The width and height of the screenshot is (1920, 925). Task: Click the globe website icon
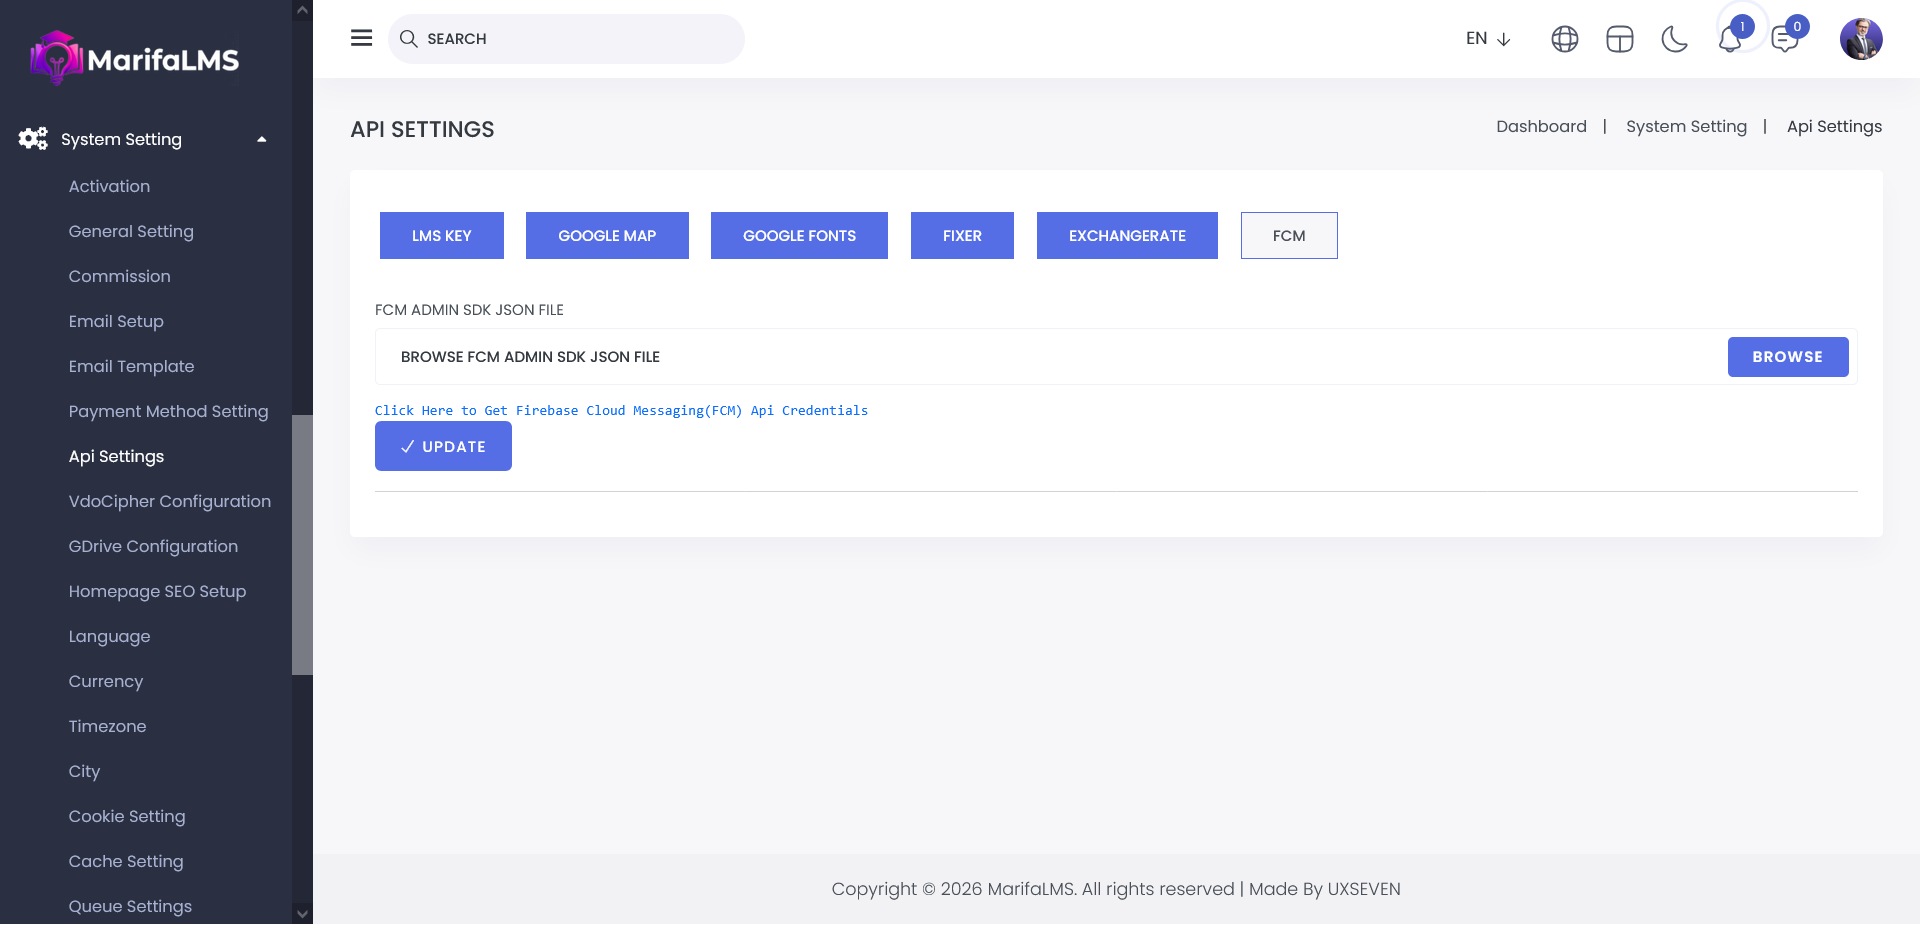click(x=1564, y=39)
